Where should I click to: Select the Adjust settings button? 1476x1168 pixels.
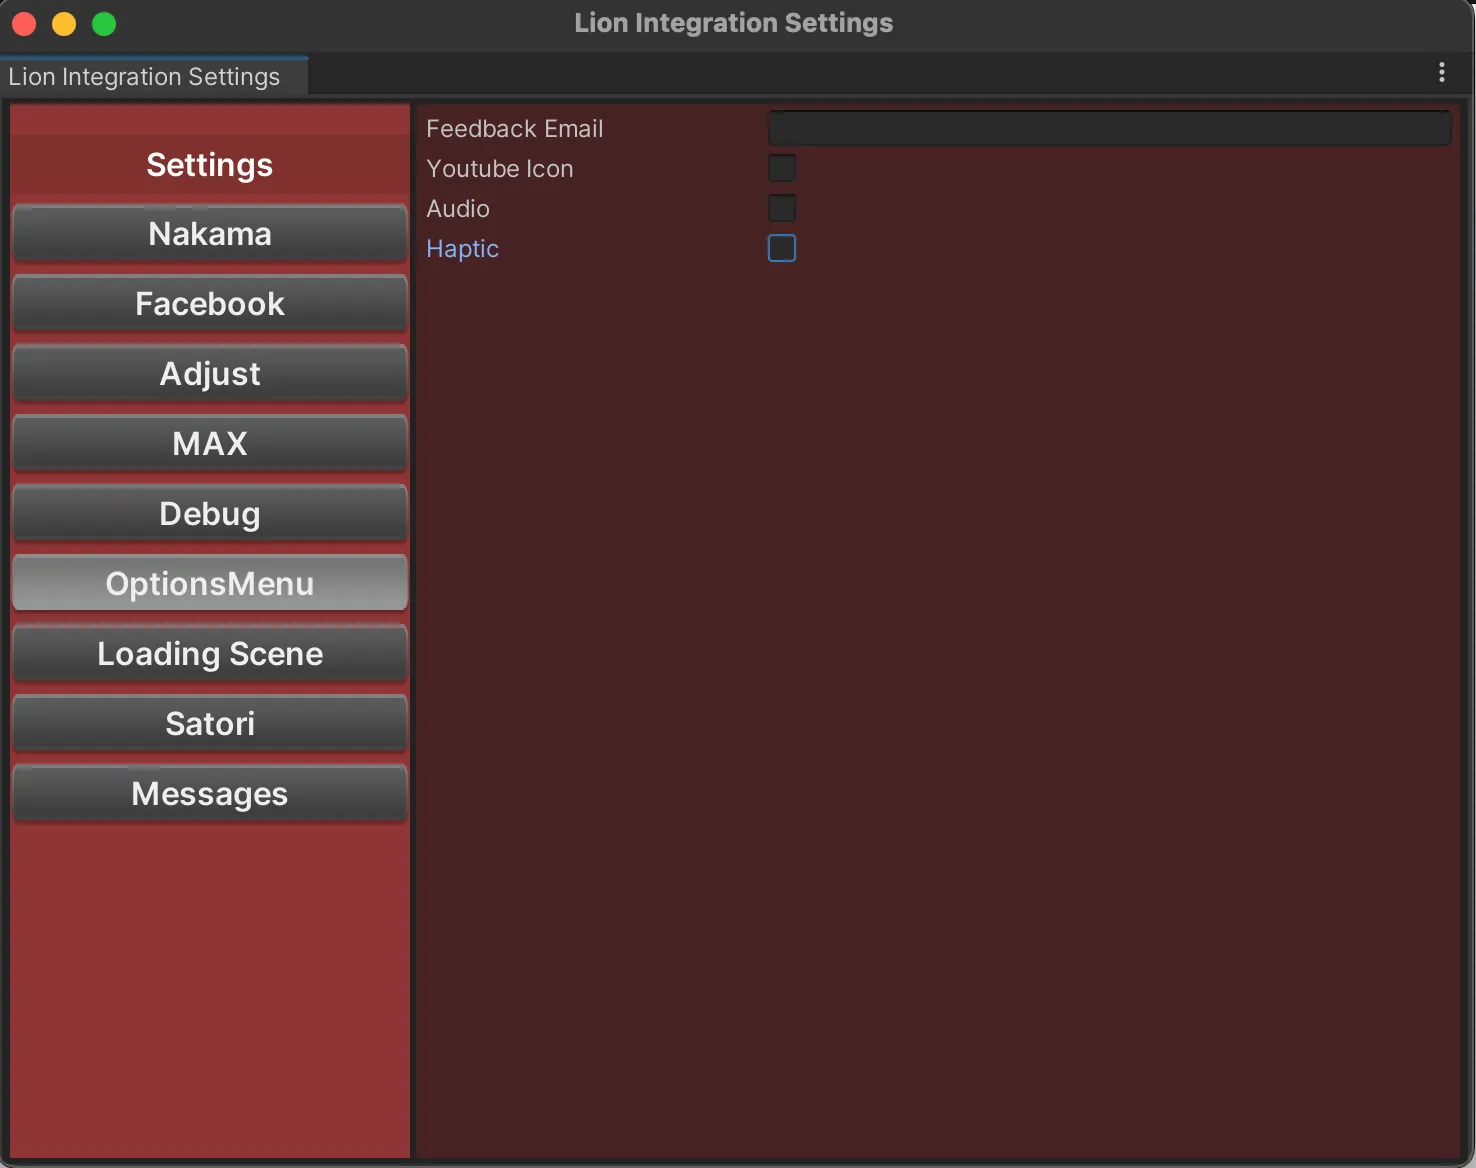point(210,374)
